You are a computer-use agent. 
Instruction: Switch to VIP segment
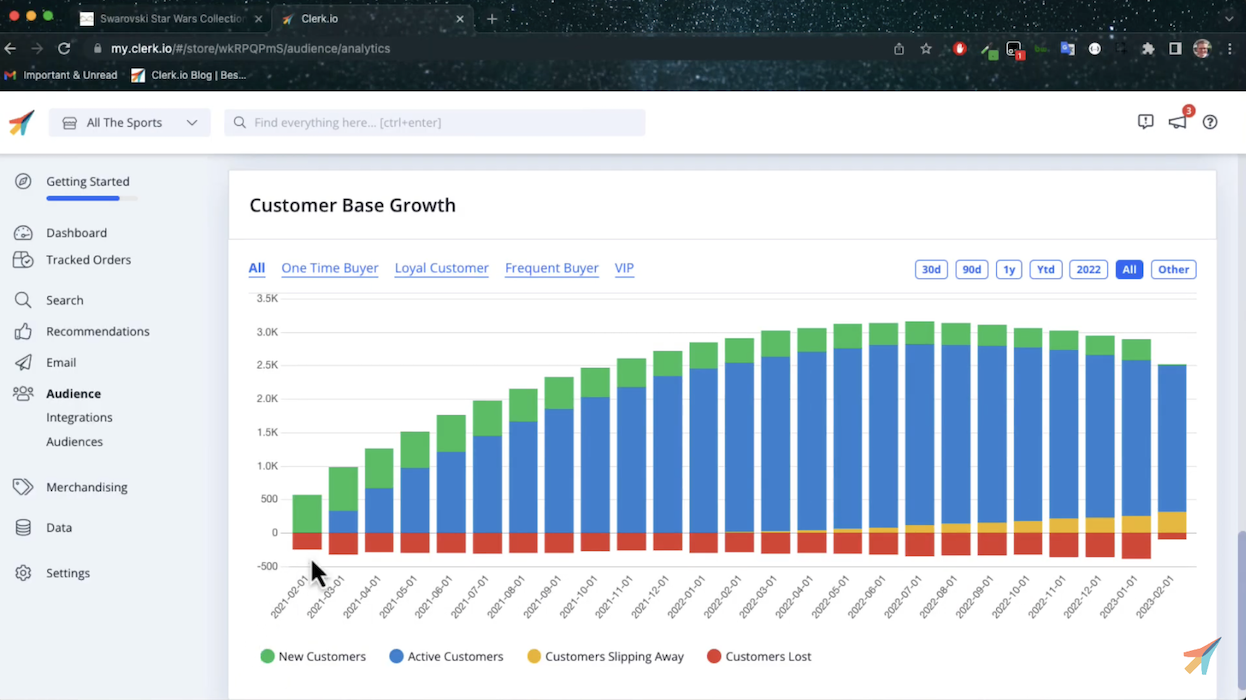pos(624,268)
